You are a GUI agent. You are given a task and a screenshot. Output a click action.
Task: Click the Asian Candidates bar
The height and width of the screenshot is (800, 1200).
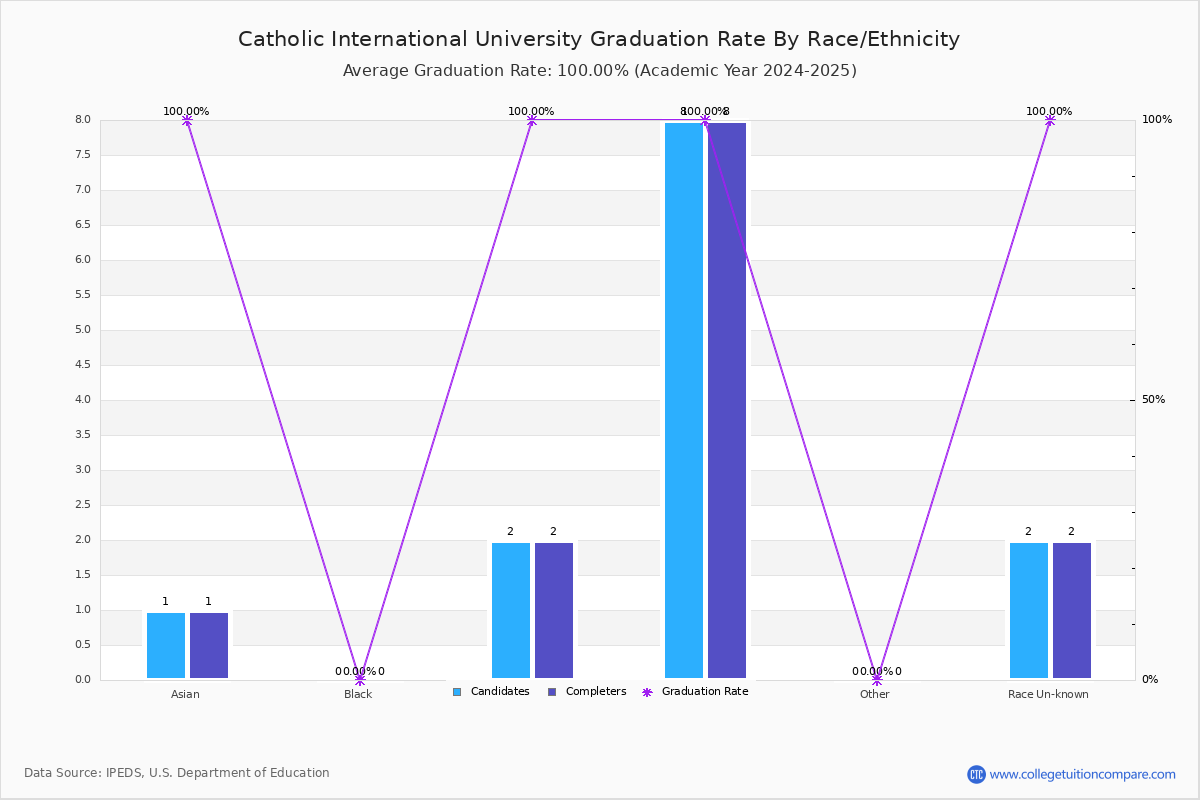(166, 646)
